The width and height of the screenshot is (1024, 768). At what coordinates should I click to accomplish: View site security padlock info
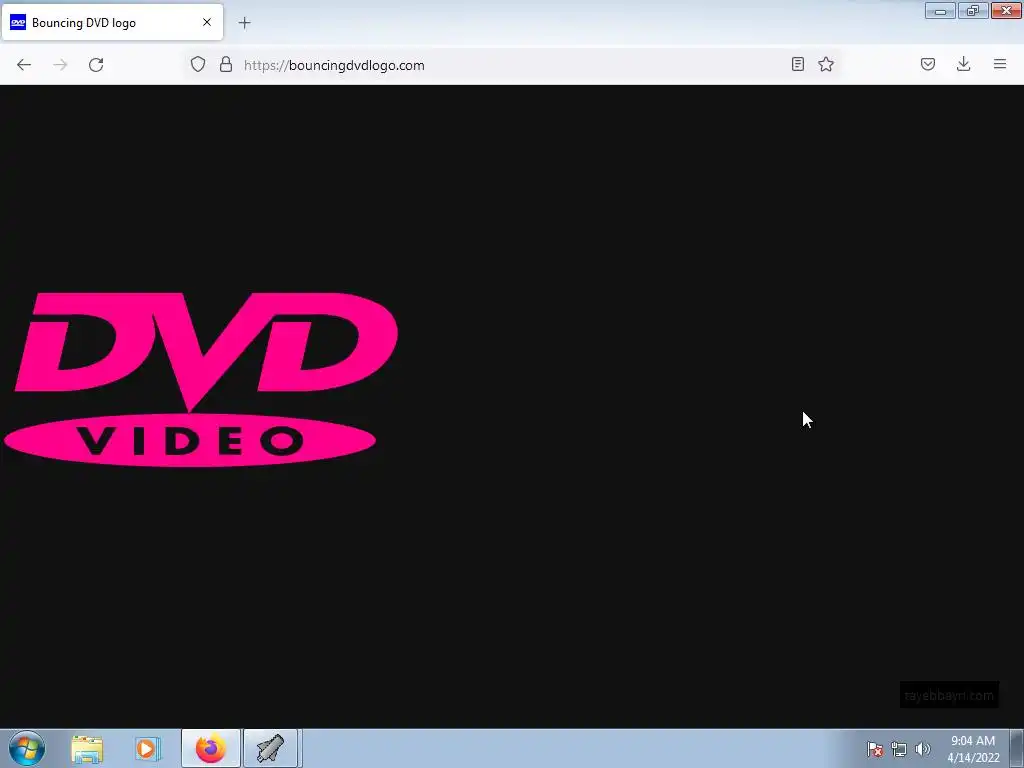[226, 64]
